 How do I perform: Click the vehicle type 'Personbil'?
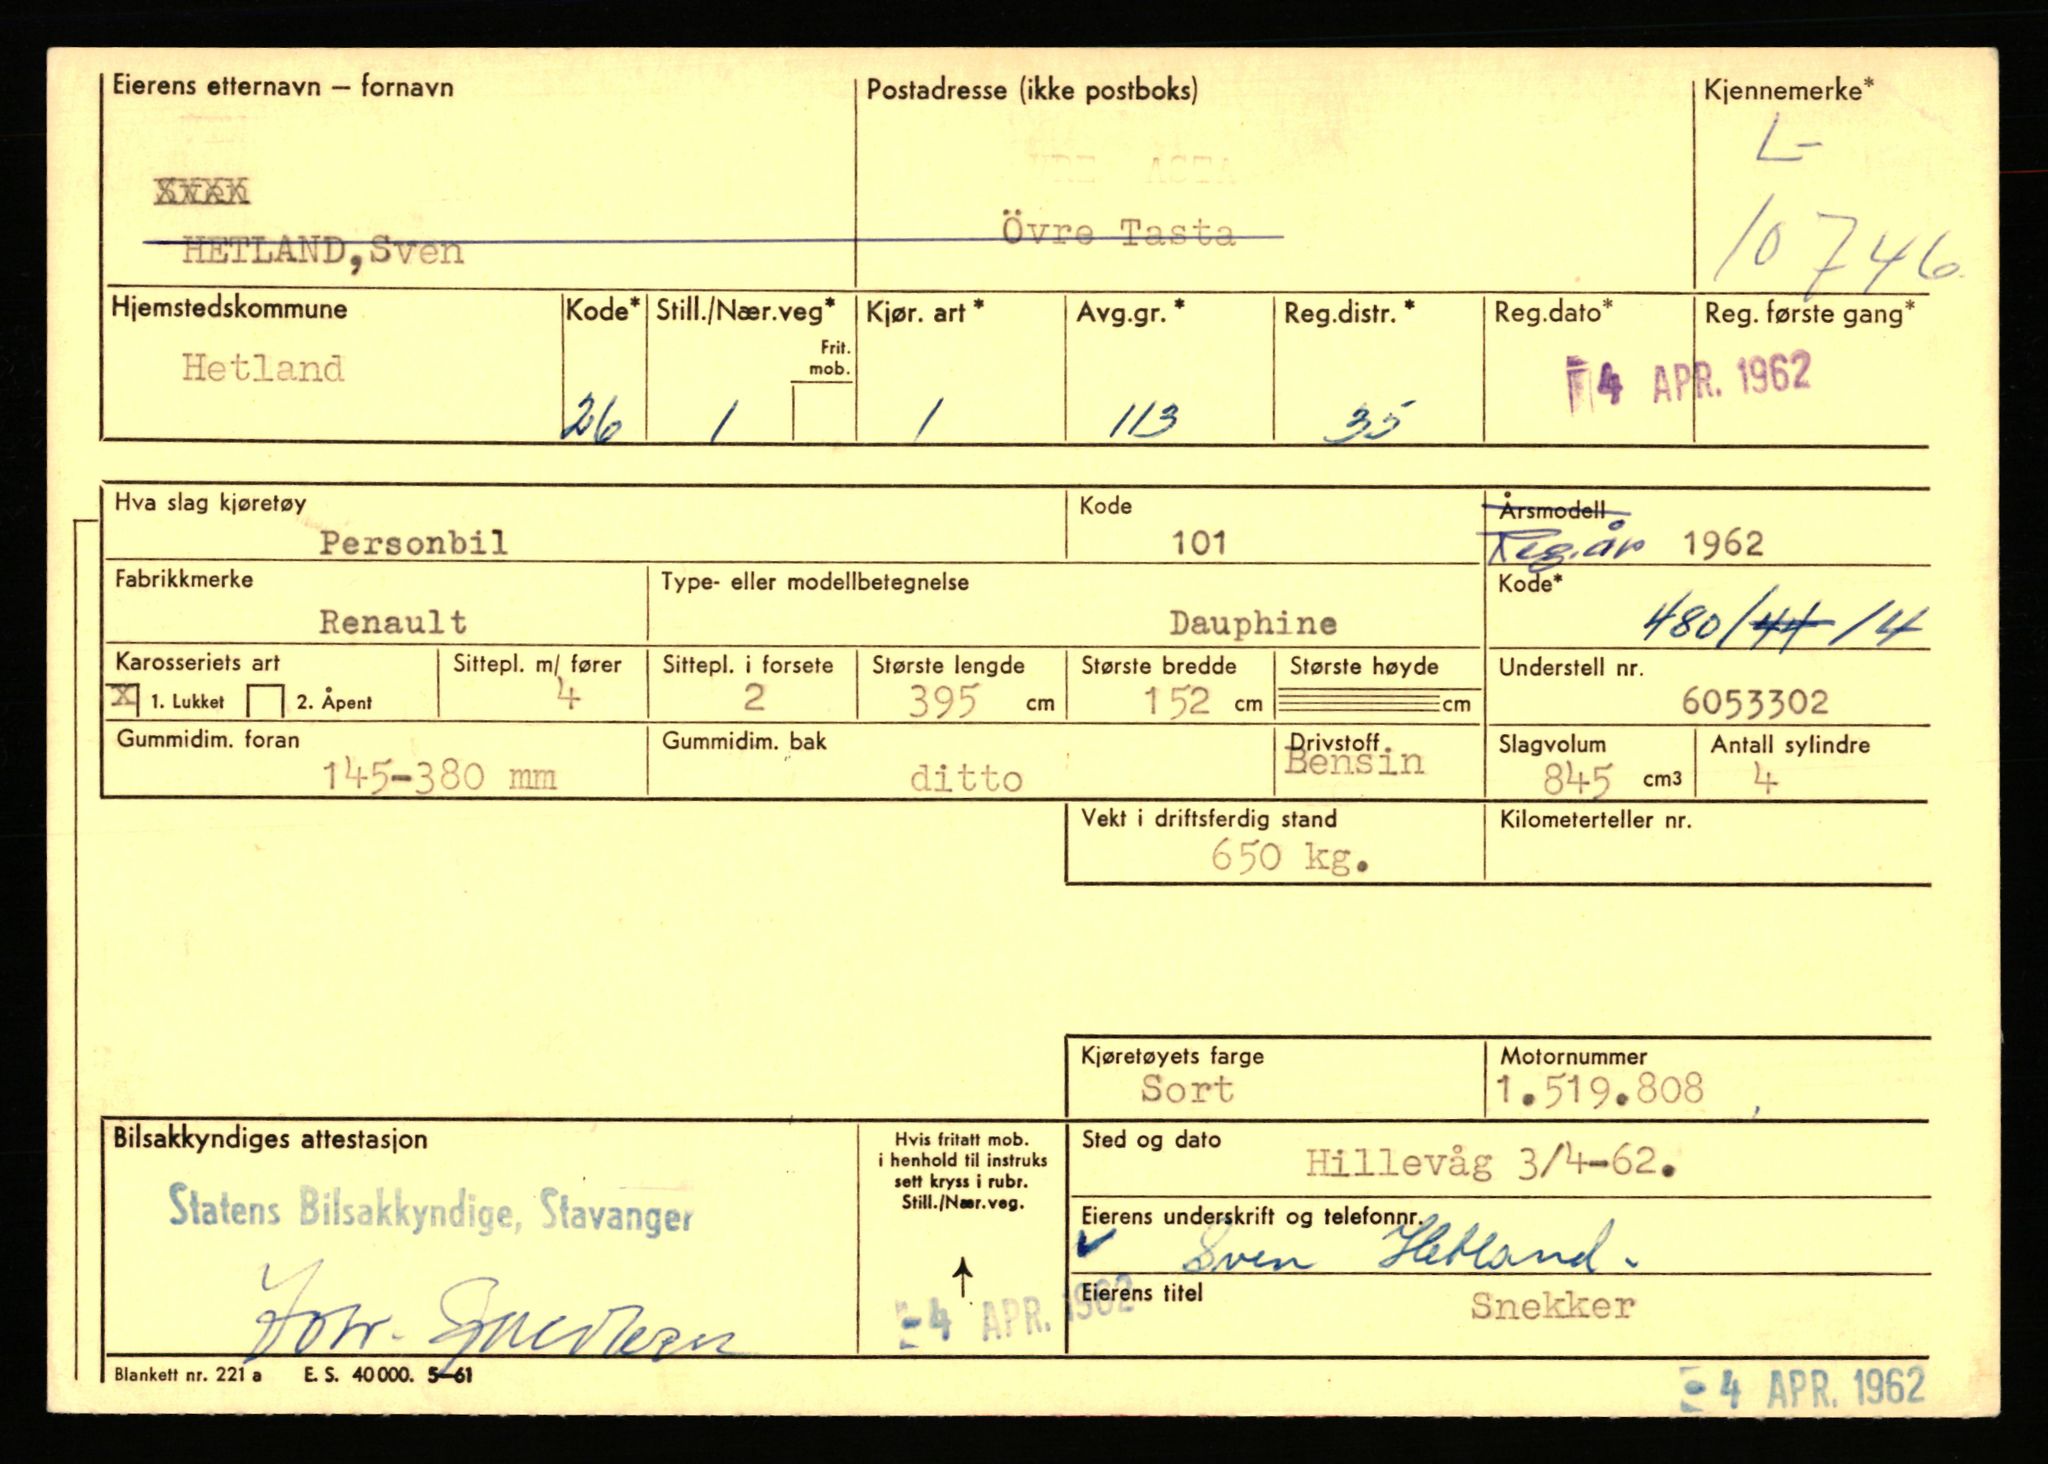413,543
